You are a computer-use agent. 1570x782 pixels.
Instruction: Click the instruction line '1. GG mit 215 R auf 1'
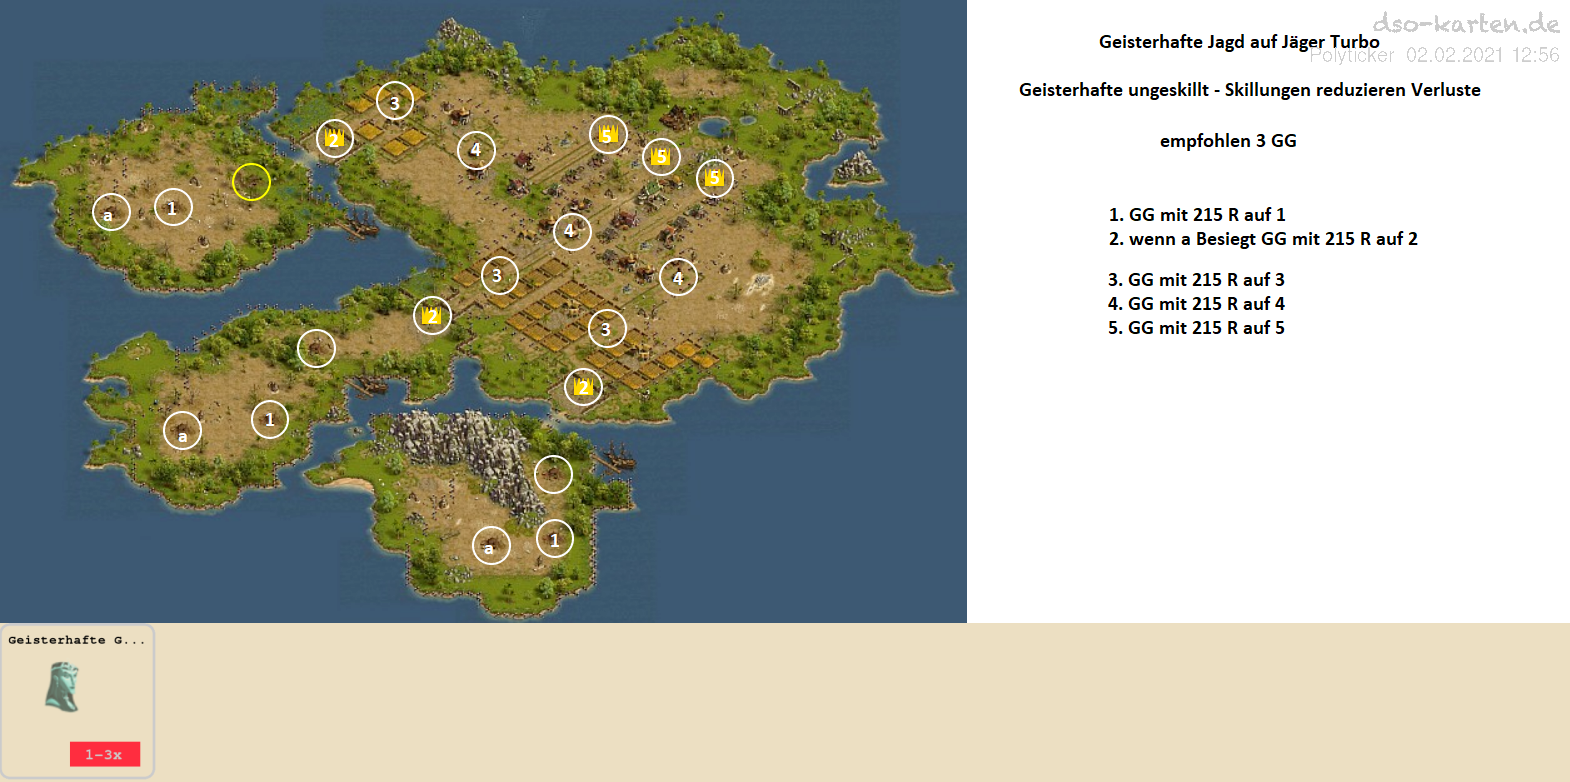(x=1196, y=215)
